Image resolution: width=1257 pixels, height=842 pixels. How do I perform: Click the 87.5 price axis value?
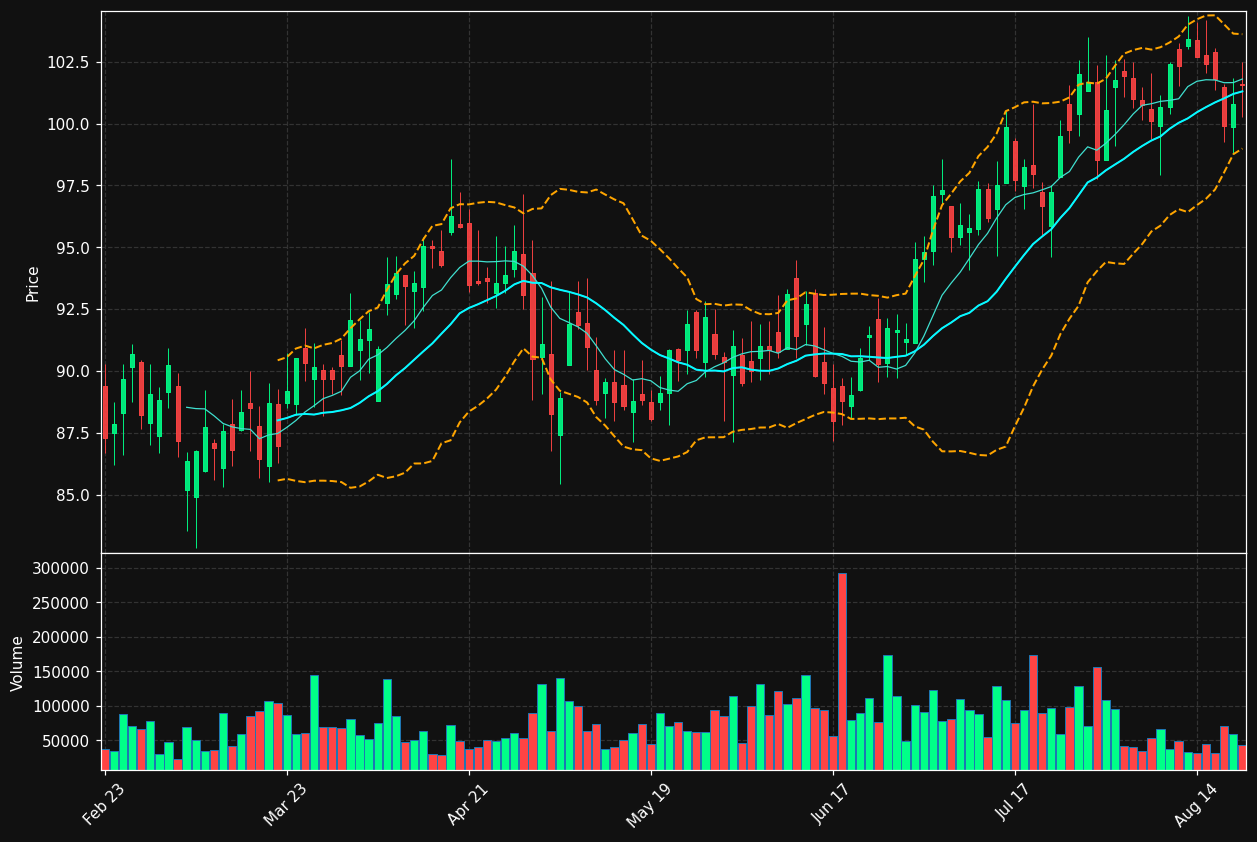click(74, 434)
